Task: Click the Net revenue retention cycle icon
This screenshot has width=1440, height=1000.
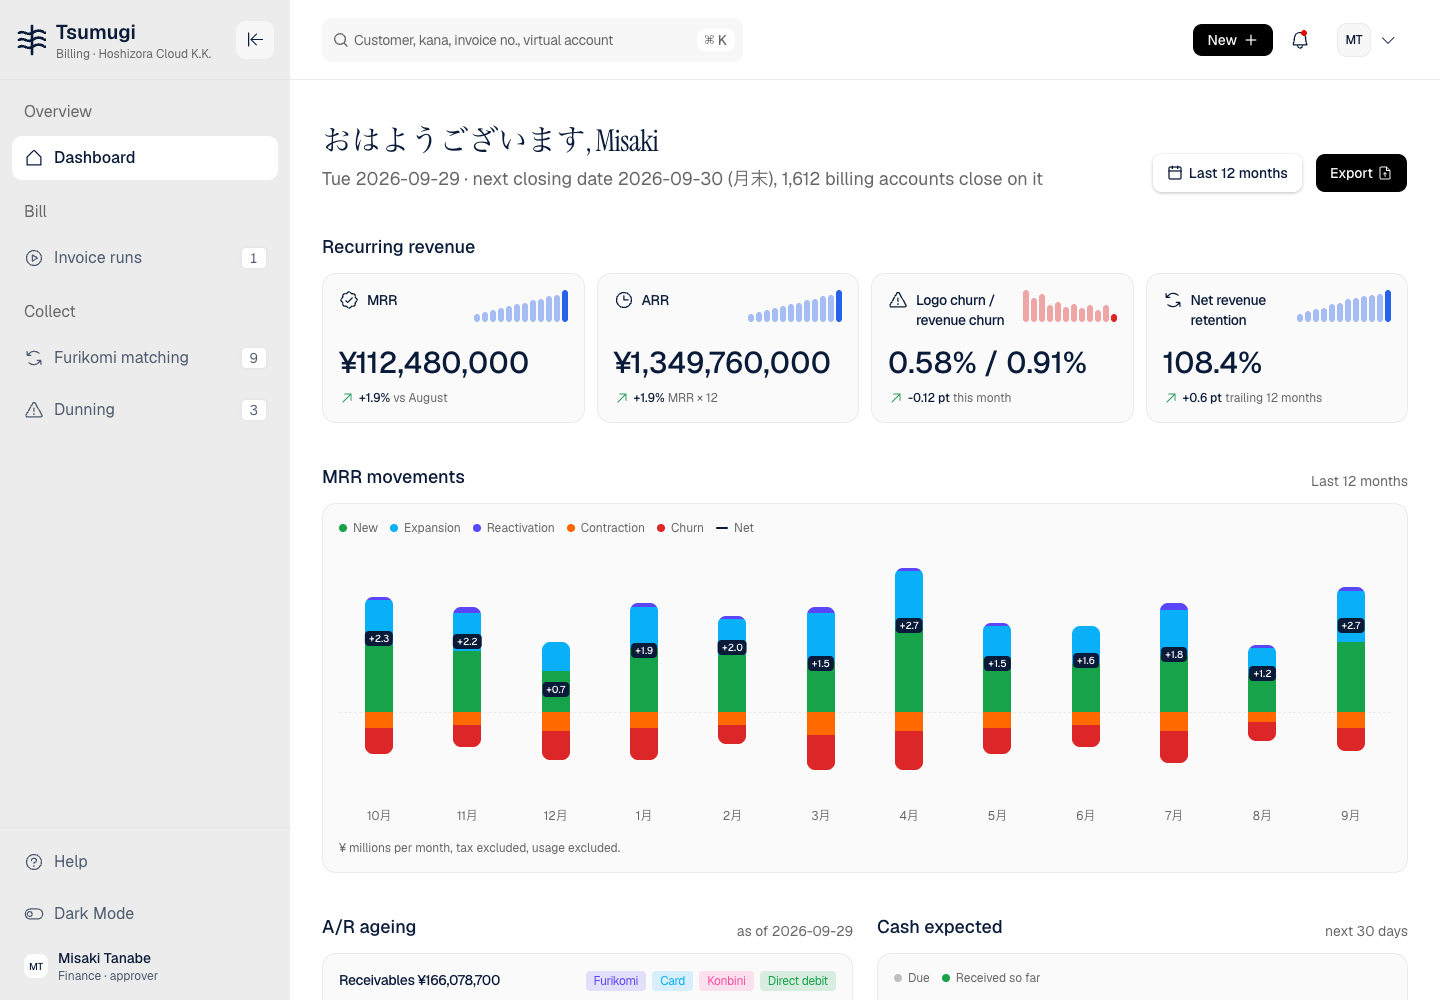Action: (1173, 300)
